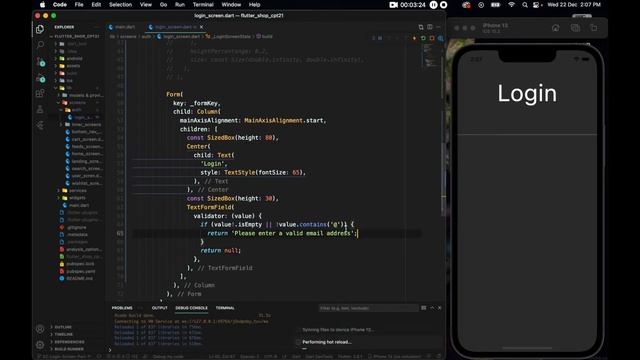Viewport: 640px width, 360px height.
Task: Open the Run and Debug view
Action: point(40,78)
